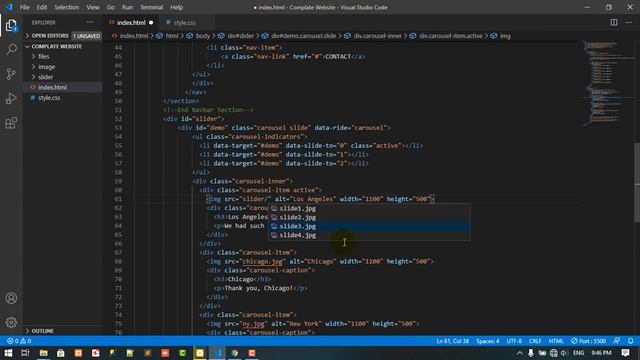
Task: Open Explorer panel ellipsis menu
Action: coord(90,22)
